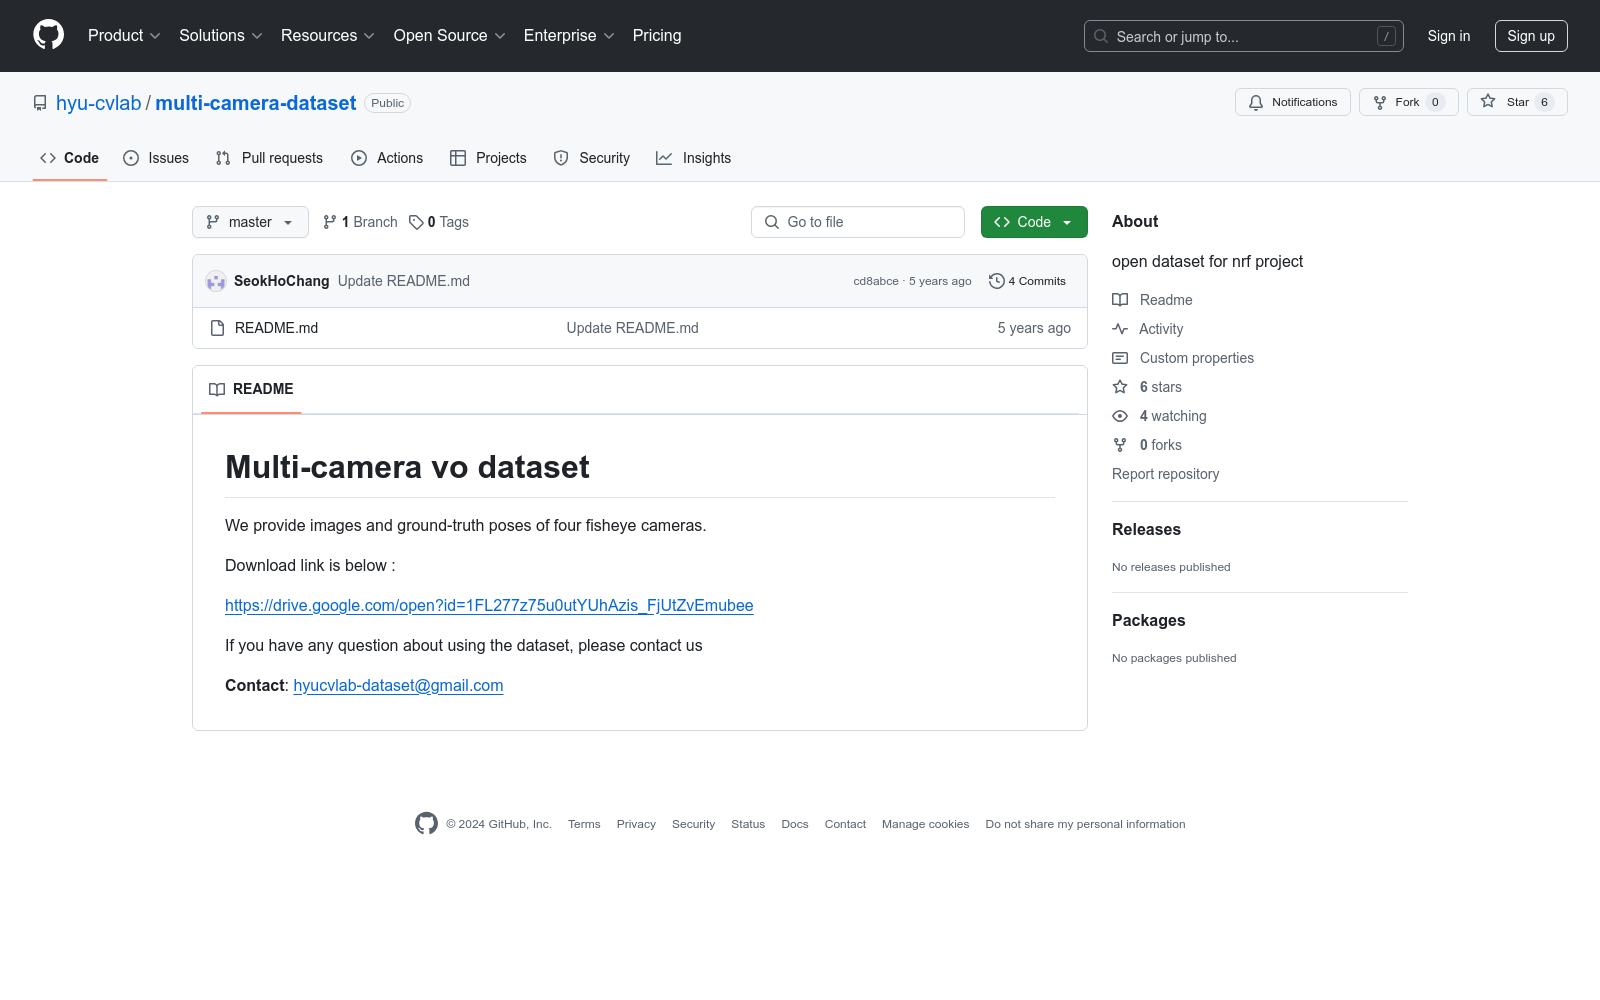1600x1000 pixels.
Task: Click the commits history clock icon
Action: (x=996, y=281)
